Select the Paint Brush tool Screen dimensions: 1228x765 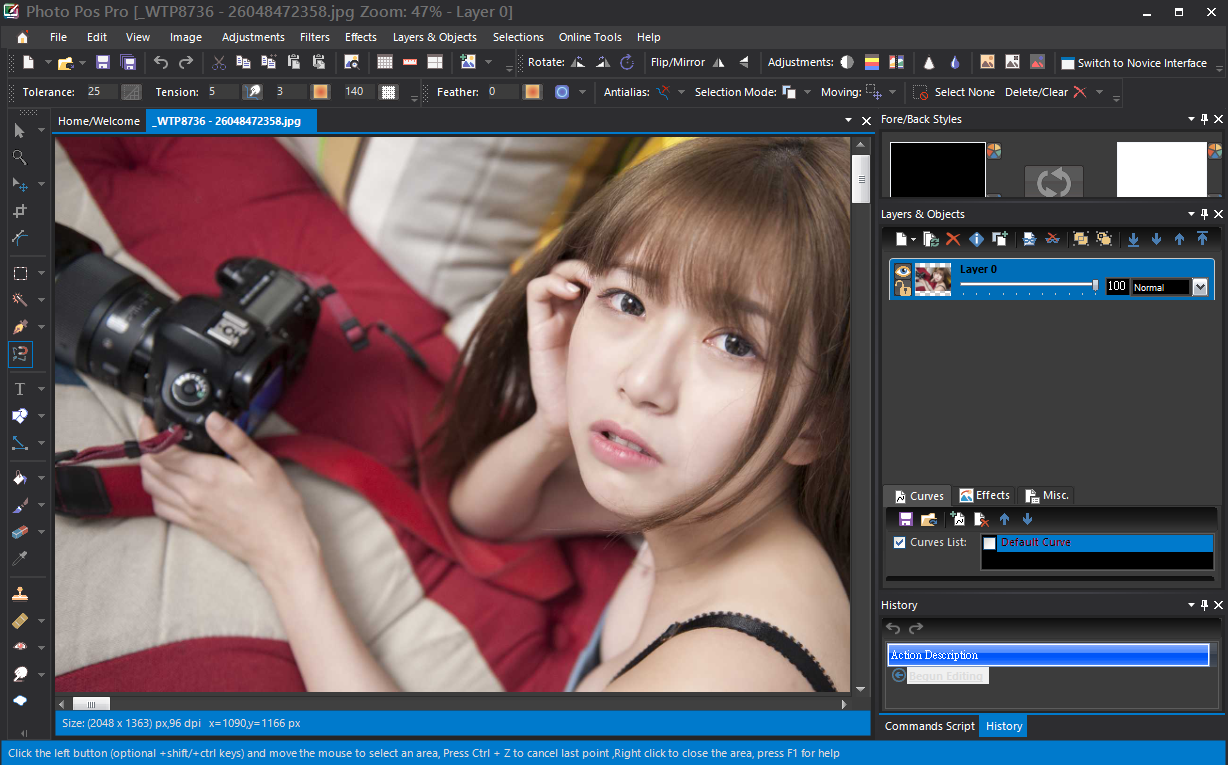point(19,506)
